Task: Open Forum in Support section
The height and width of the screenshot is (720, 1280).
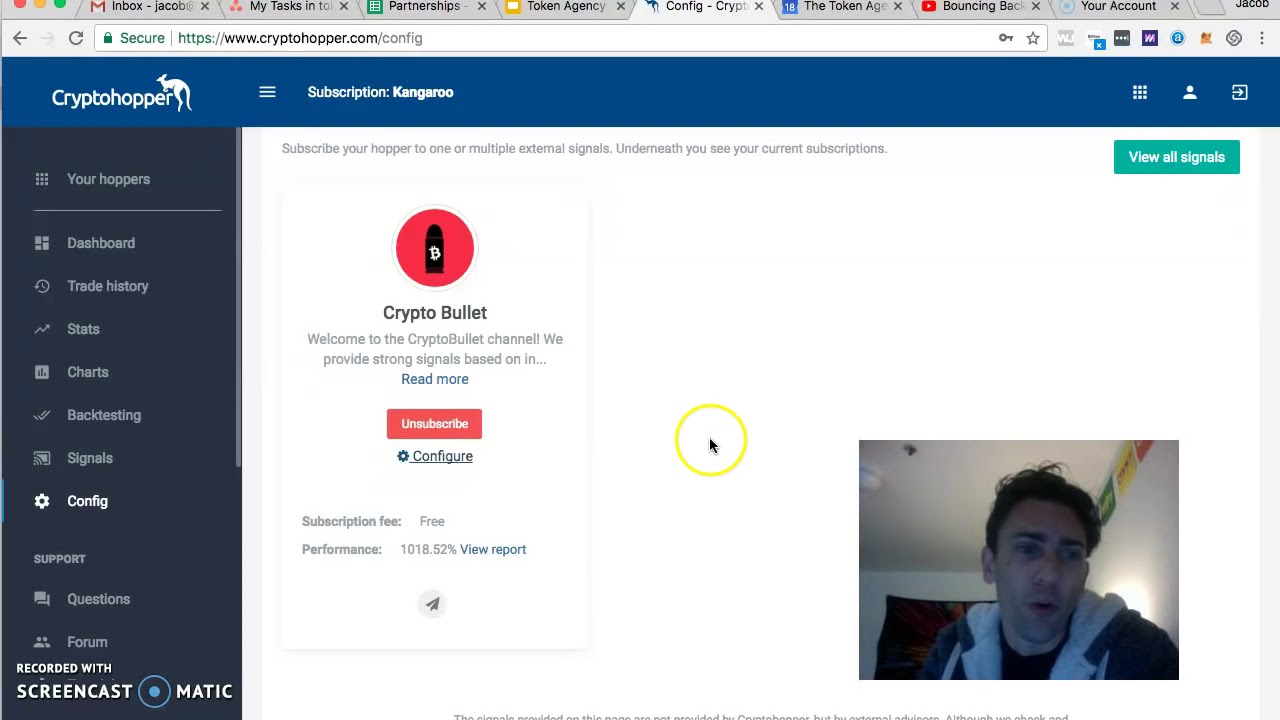Action: (x=87, y=642)
